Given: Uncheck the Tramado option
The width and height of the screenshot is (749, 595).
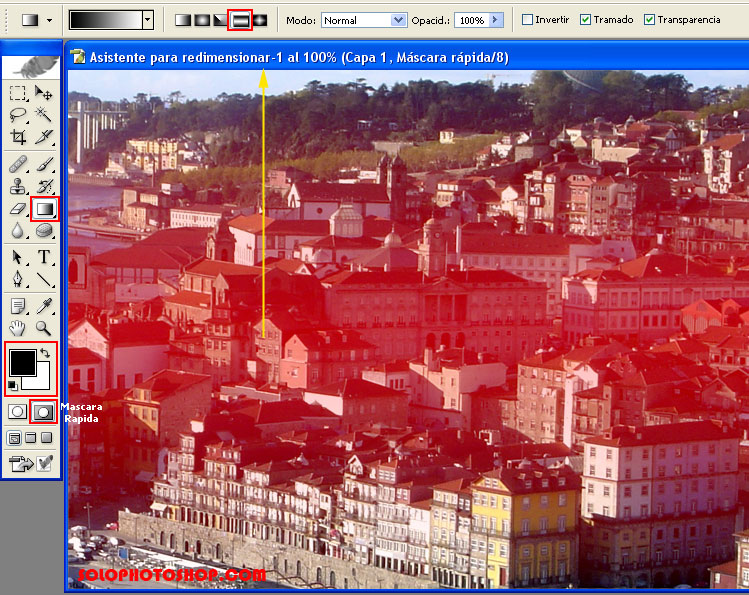Looking at the screenshot, I should pos(586,20).
